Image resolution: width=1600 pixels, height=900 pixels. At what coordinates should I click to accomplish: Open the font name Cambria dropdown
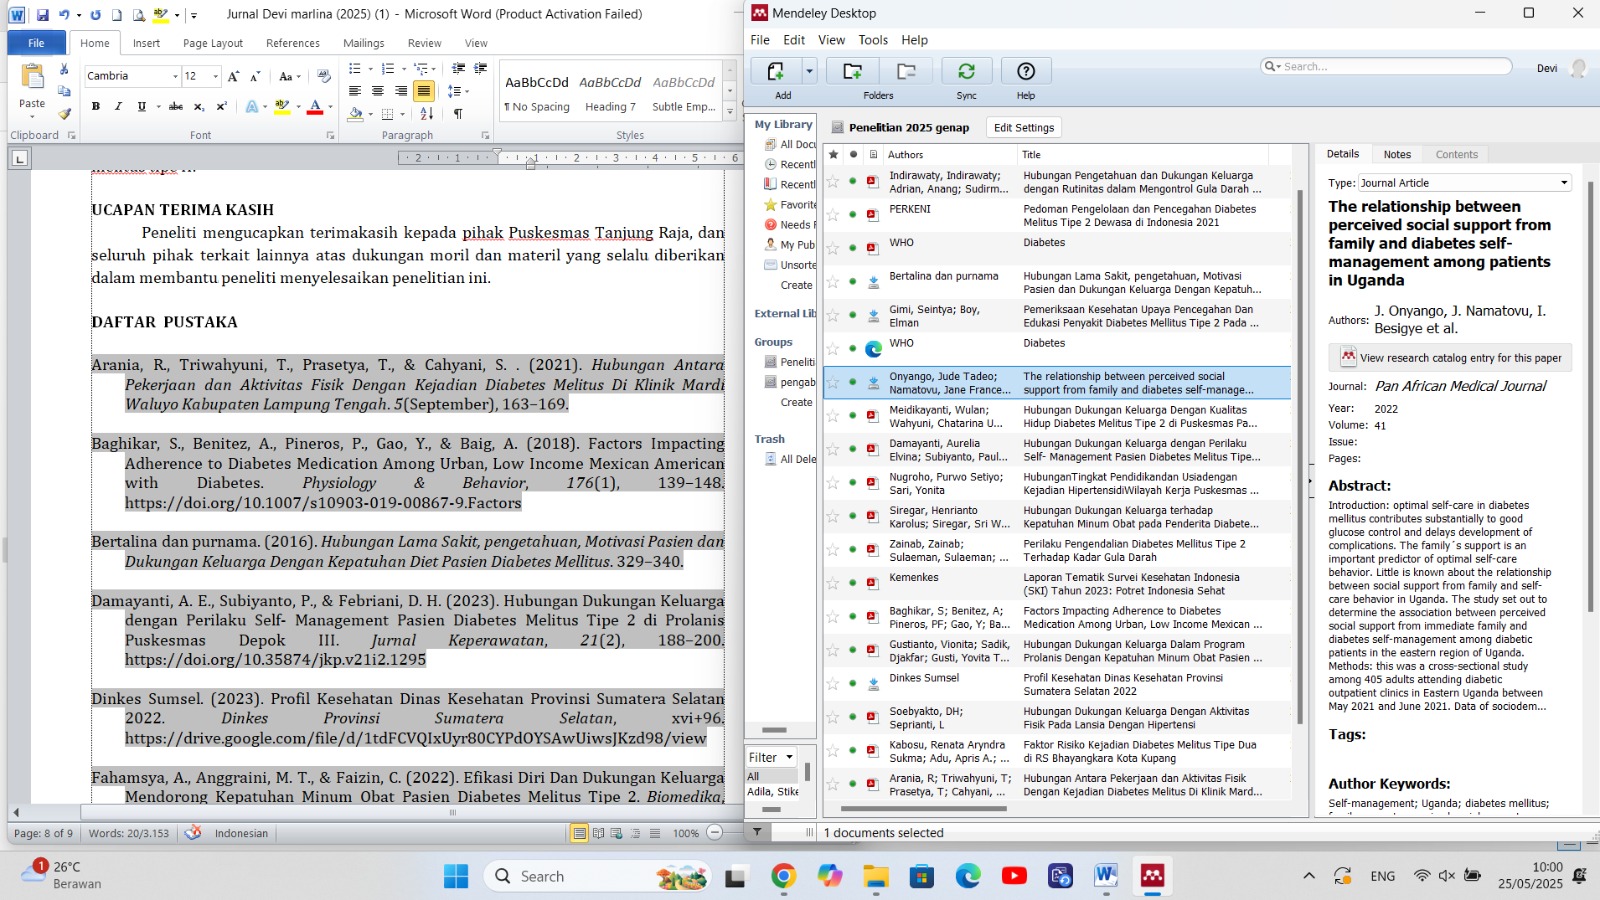[x=175, y=76]
